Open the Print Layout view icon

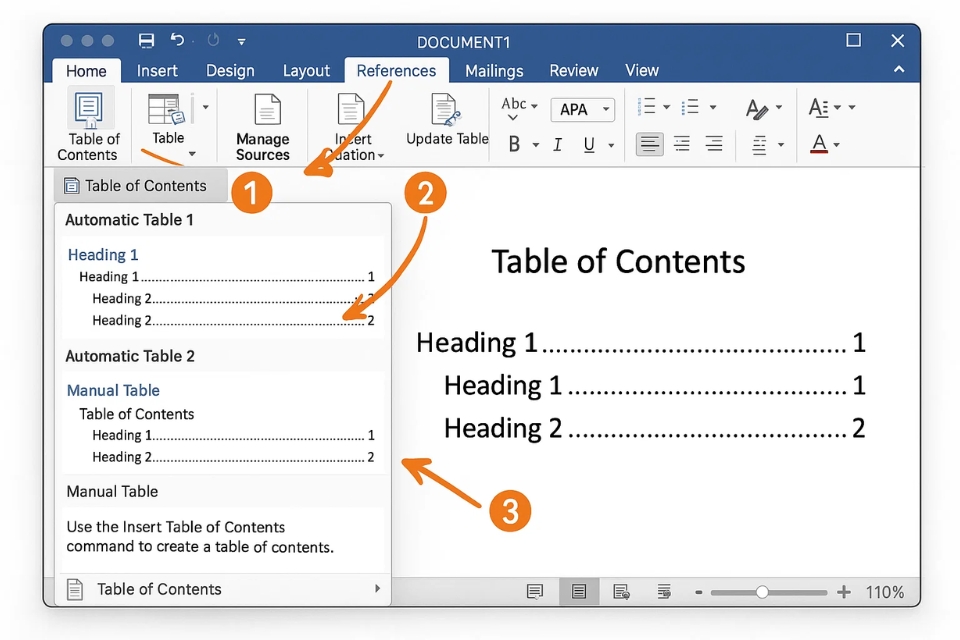click(x=578, y=591)
